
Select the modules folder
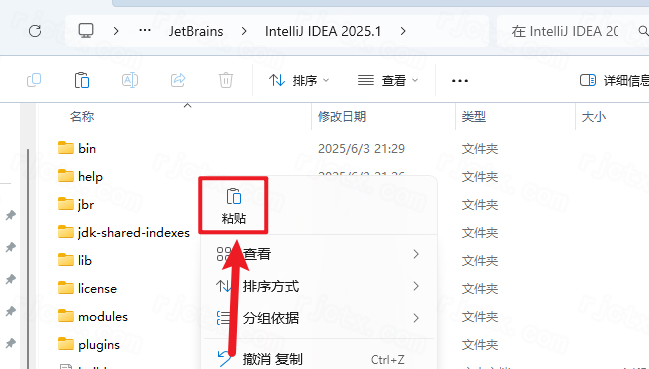click(x=103, y=317)
